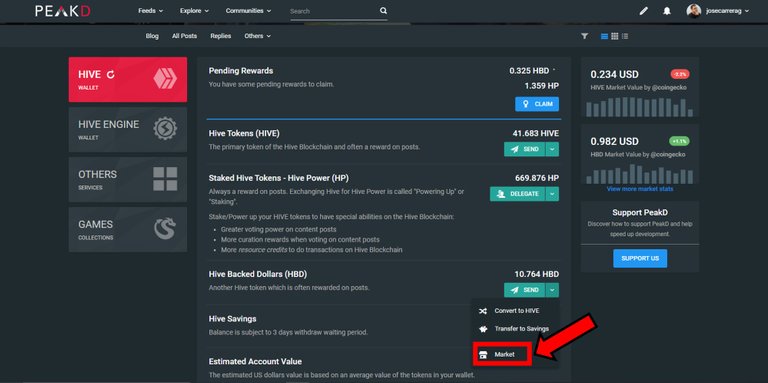Switch to grid view layout
This screenshot has width=768, height=383.
click(614, 36)
